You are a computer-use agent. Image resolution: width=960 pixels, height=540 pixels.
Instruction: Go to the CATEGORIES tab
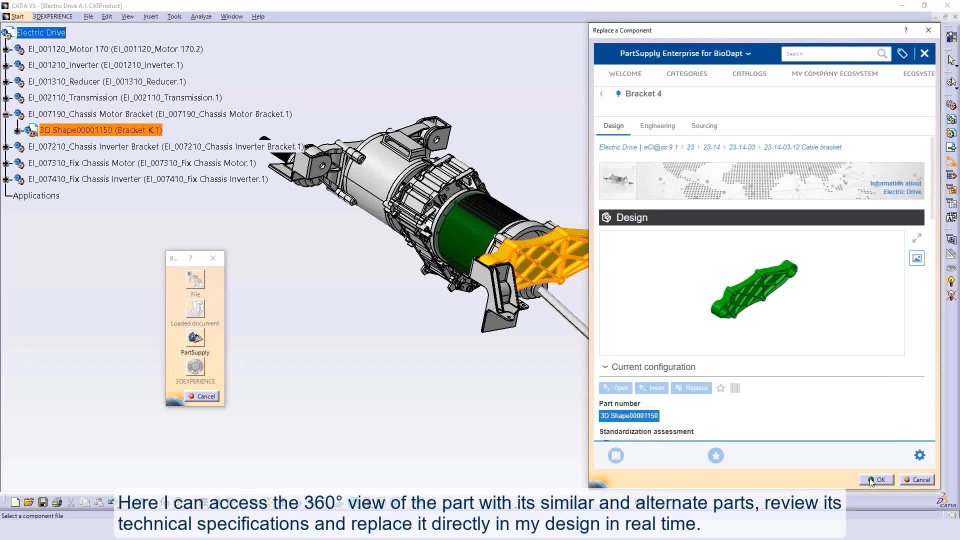pos(687,73)
